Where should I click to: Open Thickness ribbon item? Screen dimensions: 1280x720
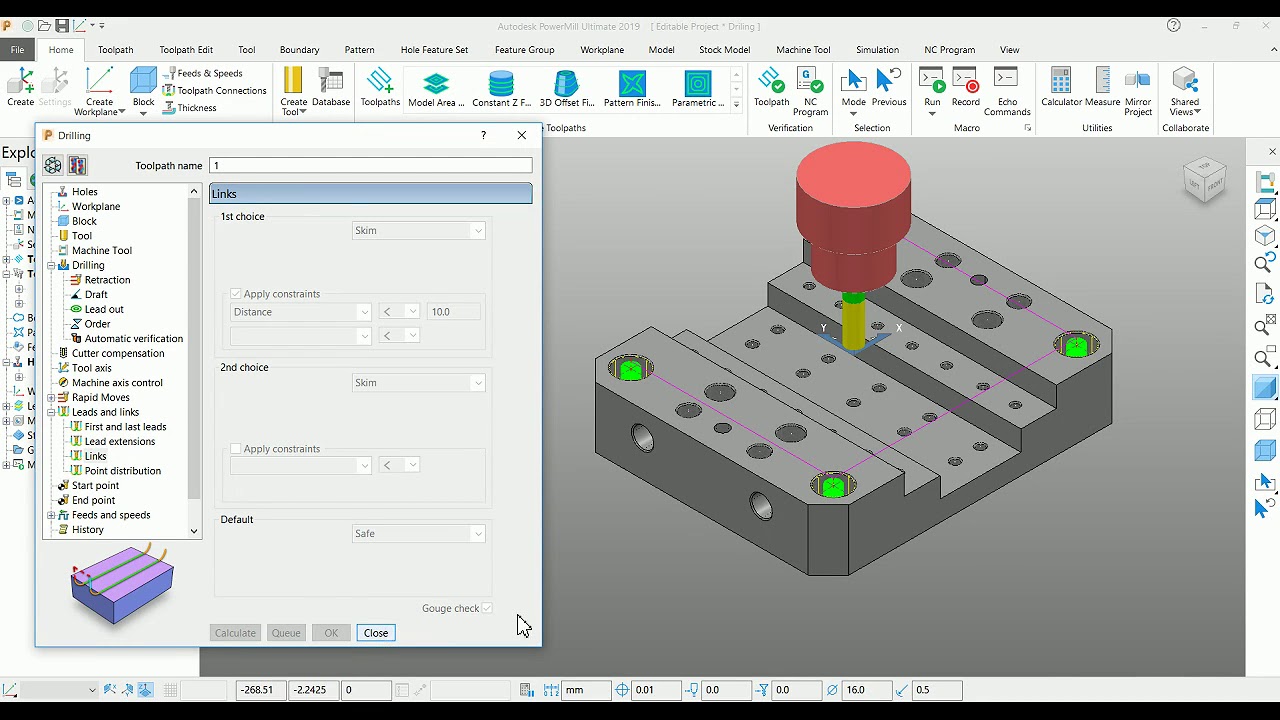coord(189,108)
